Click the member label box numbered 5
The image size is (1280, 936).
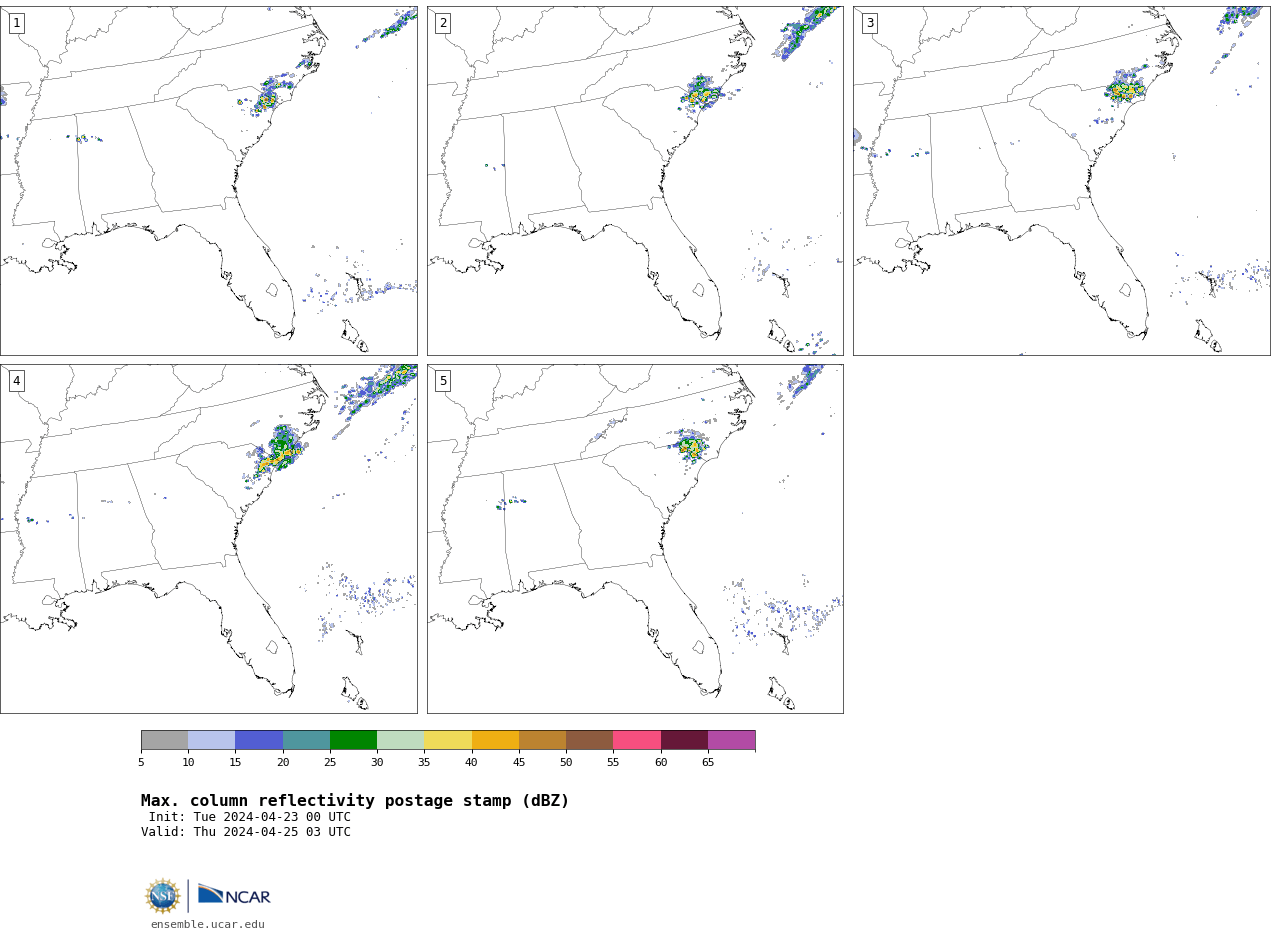point(443,381)
